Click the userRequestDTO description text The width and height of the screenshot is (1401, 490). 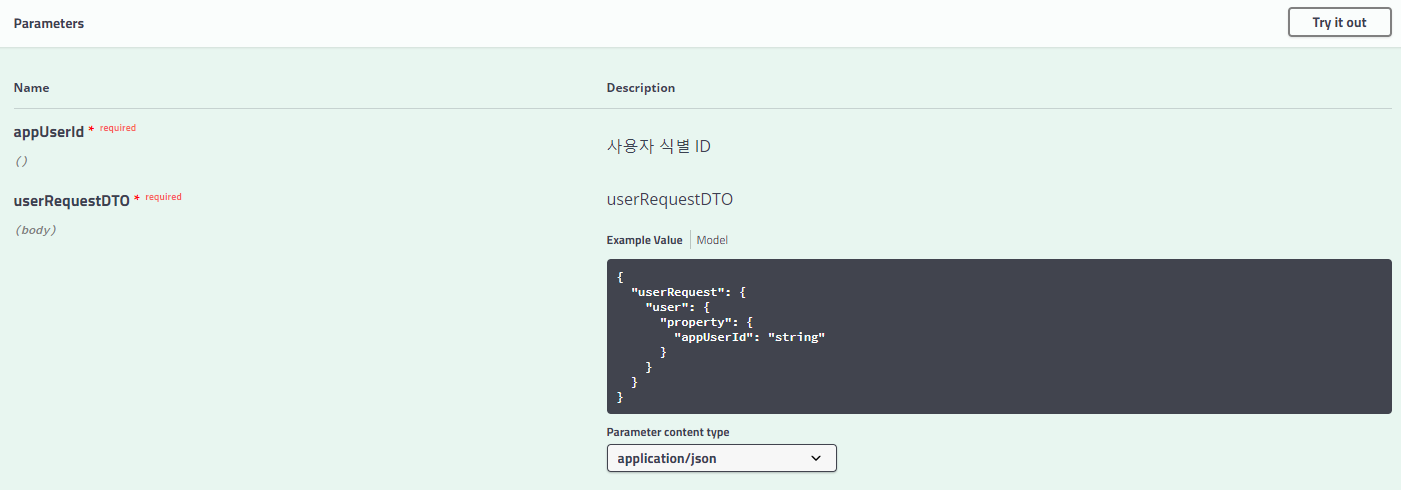pos(670,199)
